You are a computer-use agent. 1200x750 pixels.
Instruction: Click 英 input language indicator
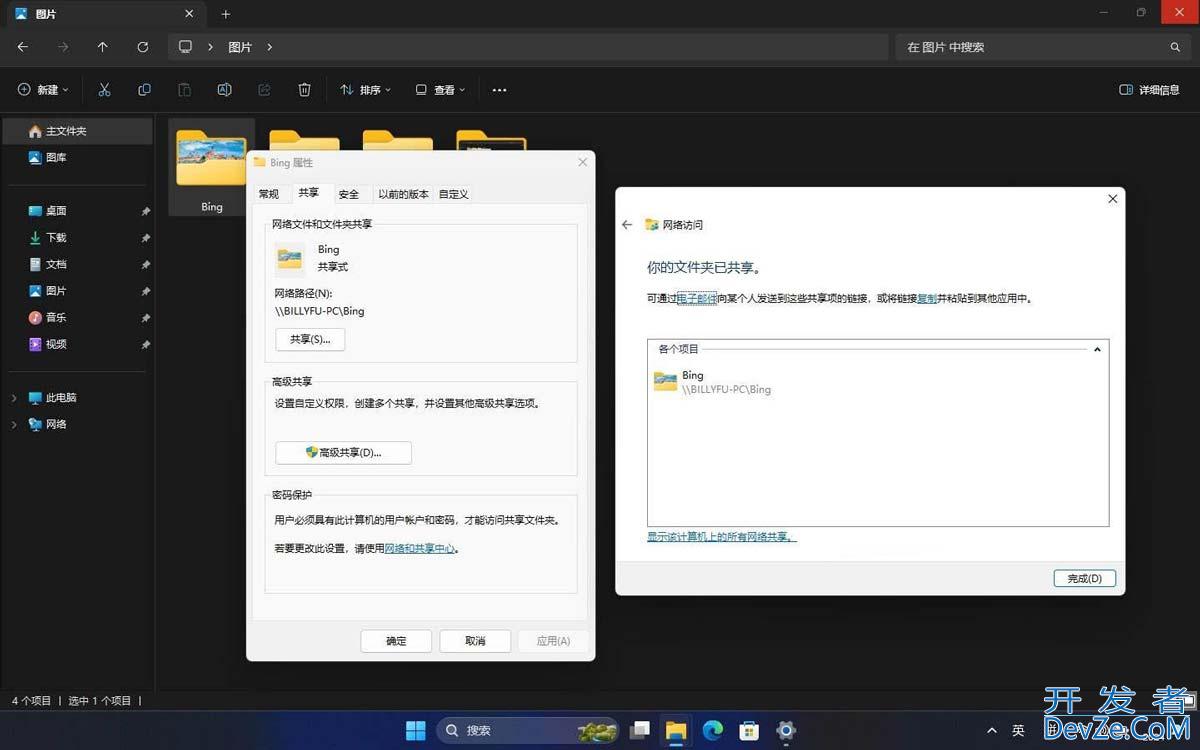1018,731
